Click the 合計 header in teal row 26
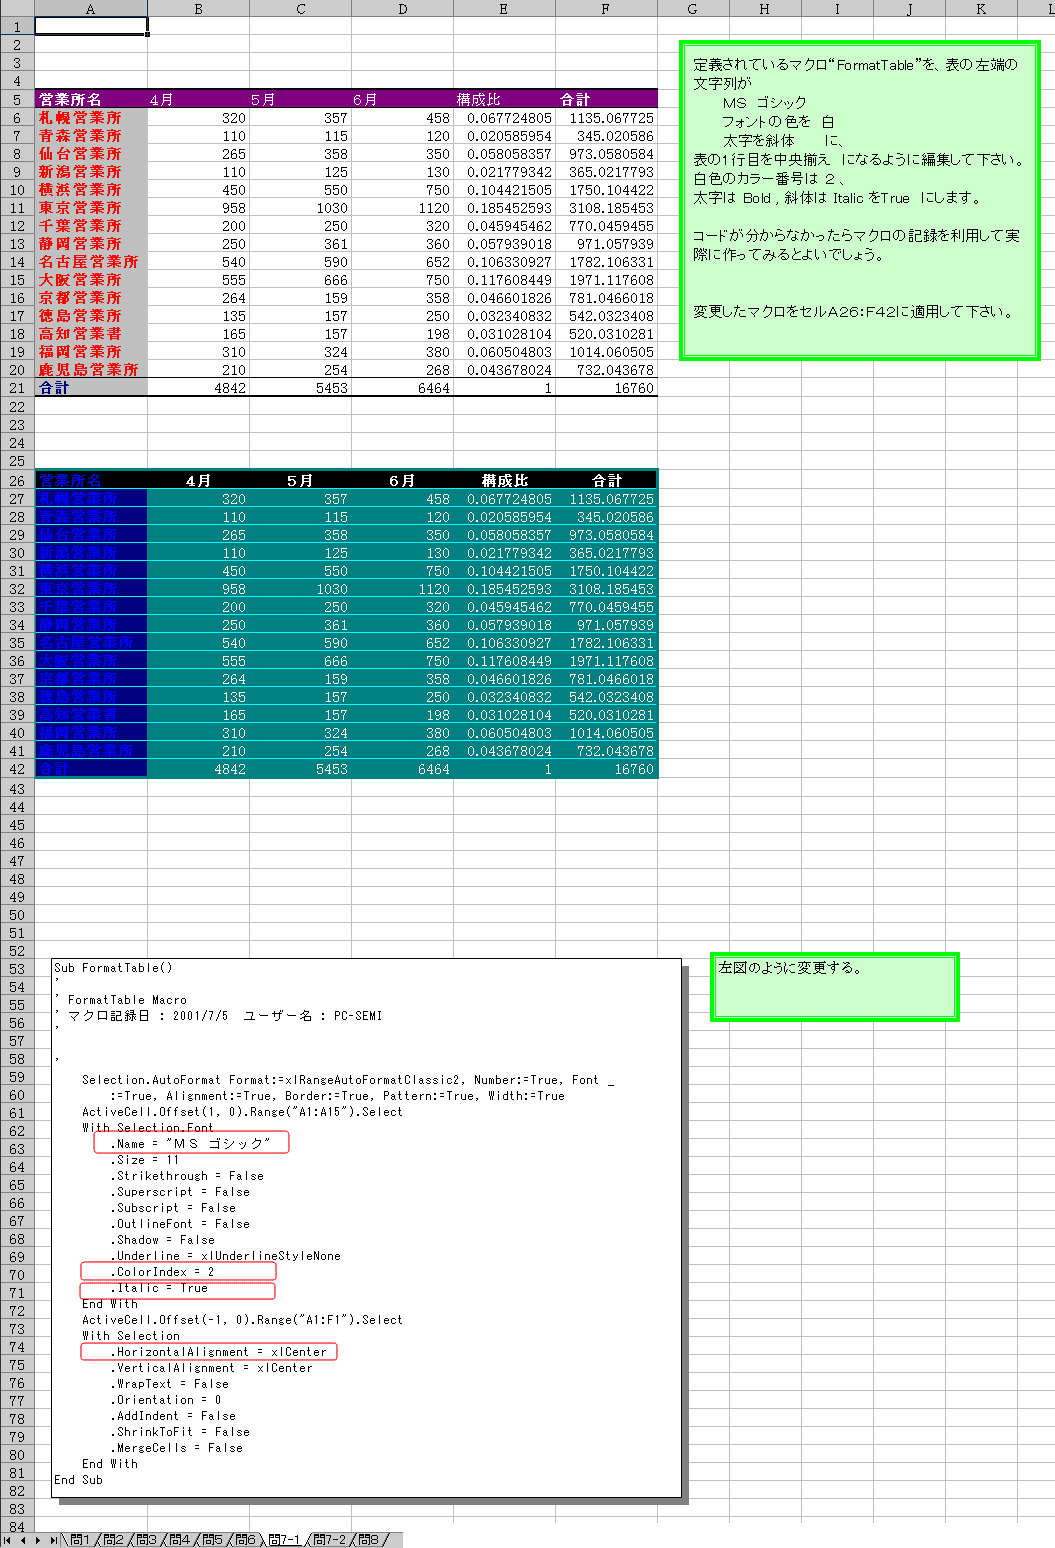1055x1548 pixels. point(605,480)
